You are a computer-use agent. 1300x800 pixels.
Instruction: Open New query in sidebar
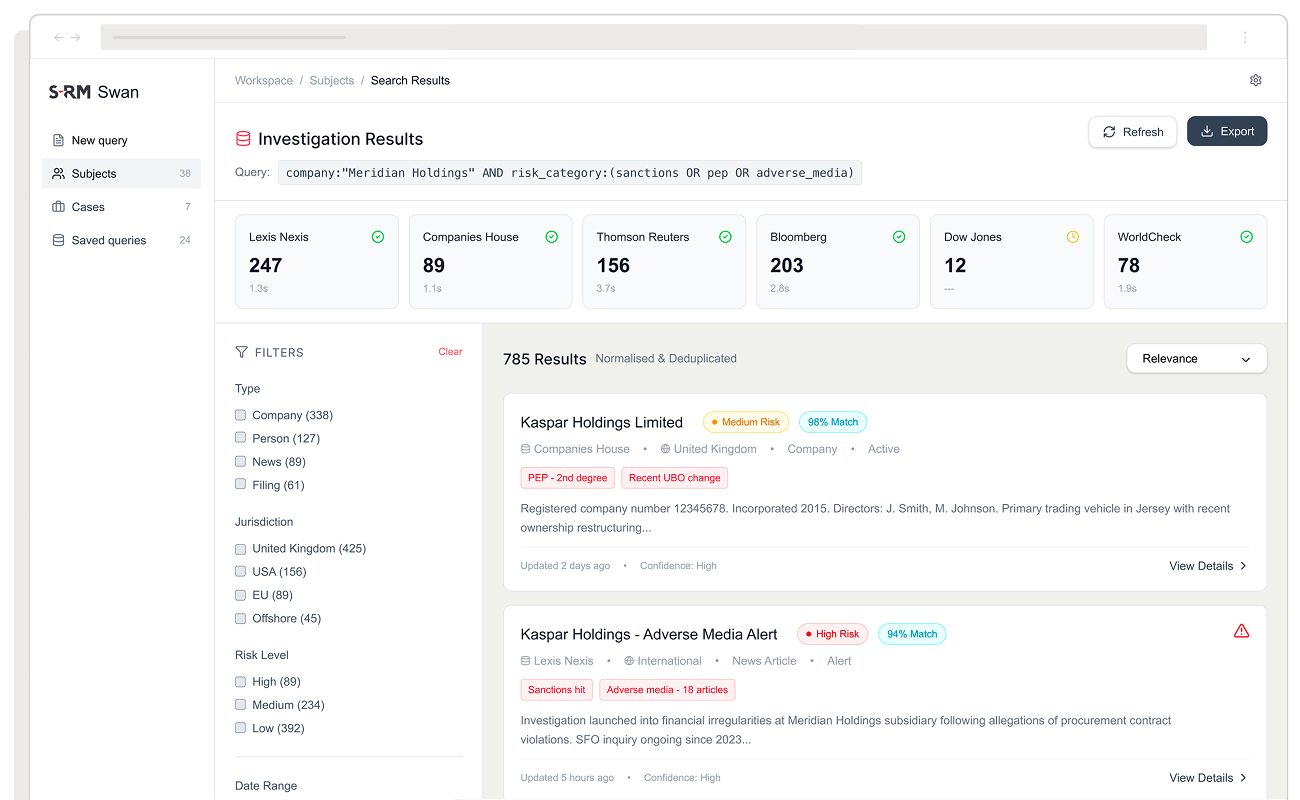click(x=121, y=140)
